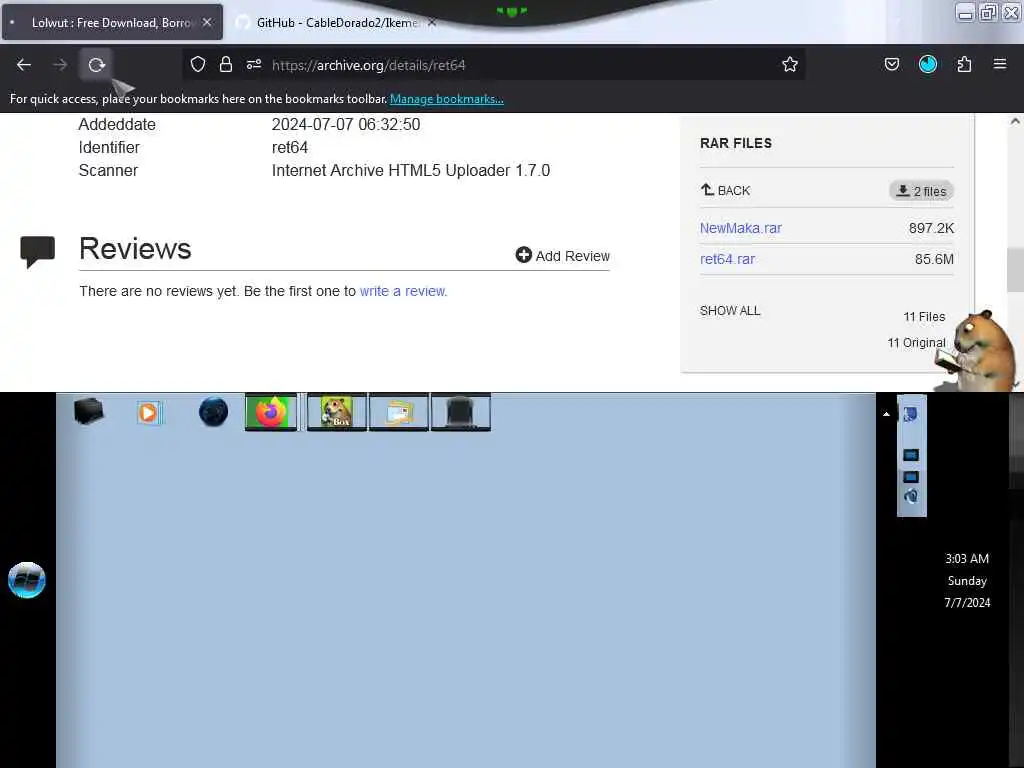Click the hamster reading book mascot
Image resolution: width=1024 pixels, height=768 pixels.
coord(976,351)
